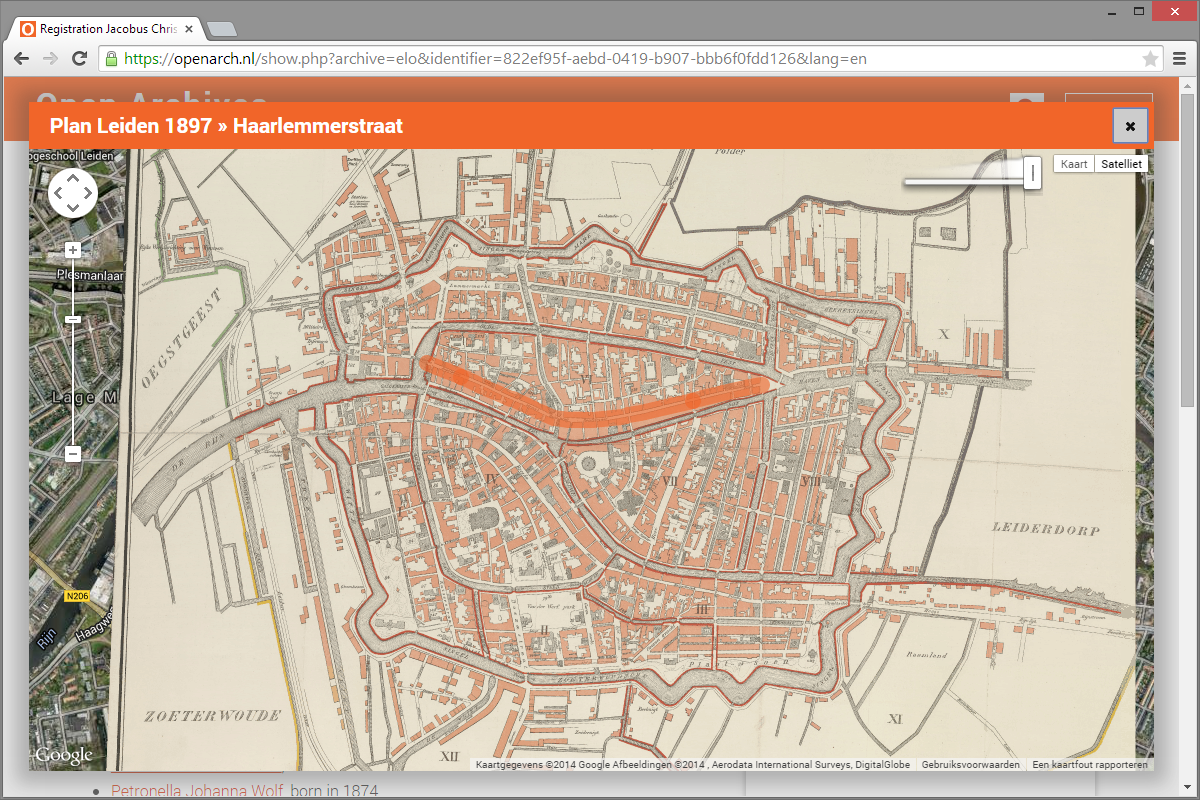Pan map up using the navigation pad arrow
The width and height of the screenshot is (1200, 800).
(x=73, y=178)
